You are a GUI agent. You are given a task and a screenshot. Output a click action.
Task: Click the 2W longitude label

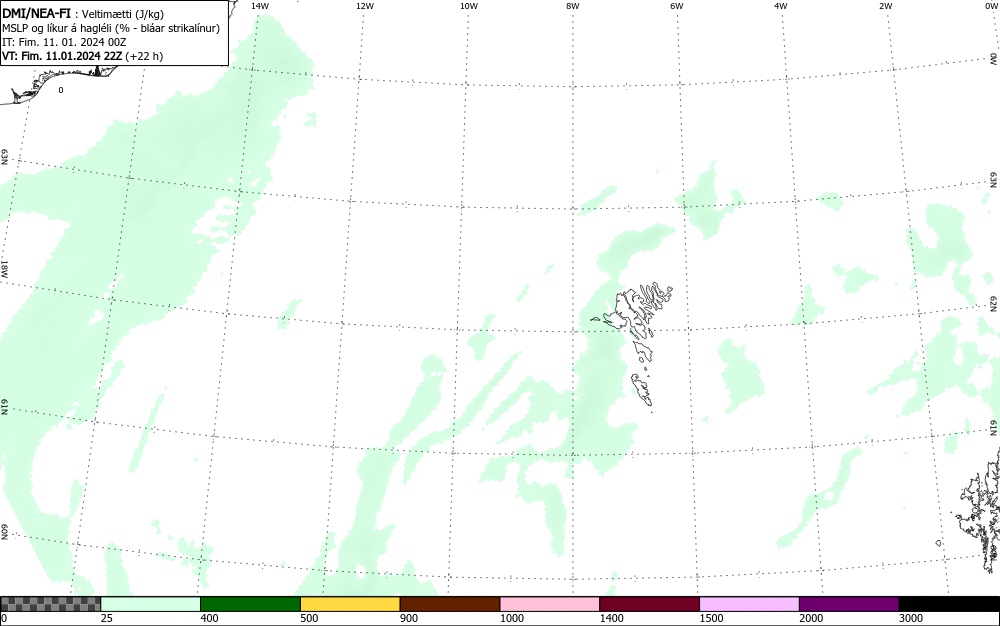pyautogui.click(x=885, y=6)
